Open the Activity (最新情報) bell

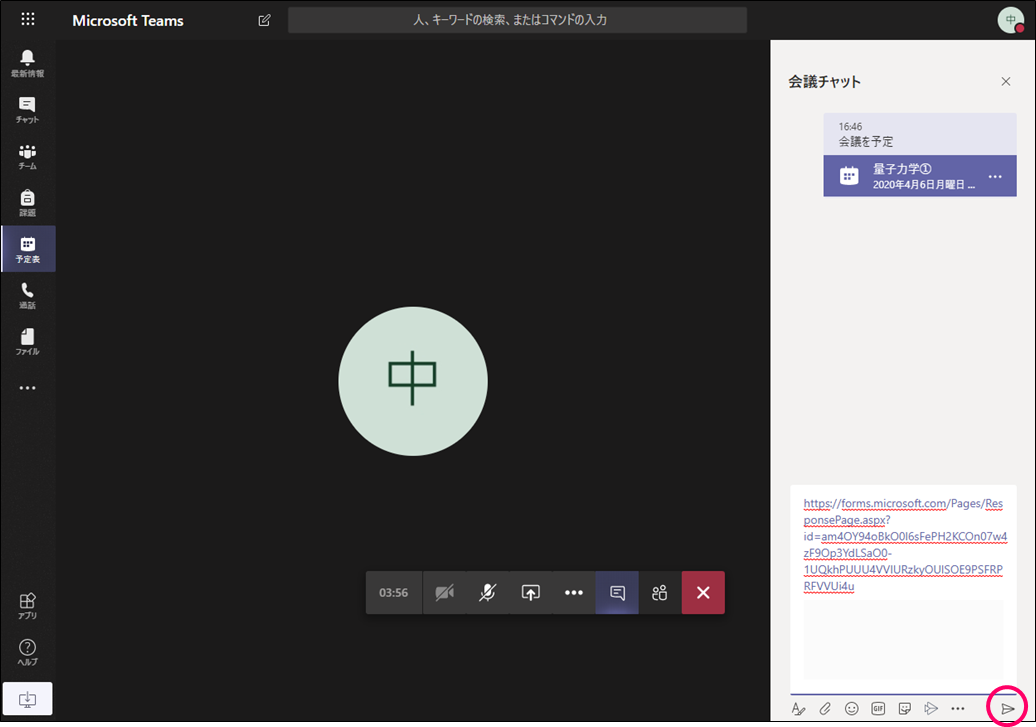[28, 63]
